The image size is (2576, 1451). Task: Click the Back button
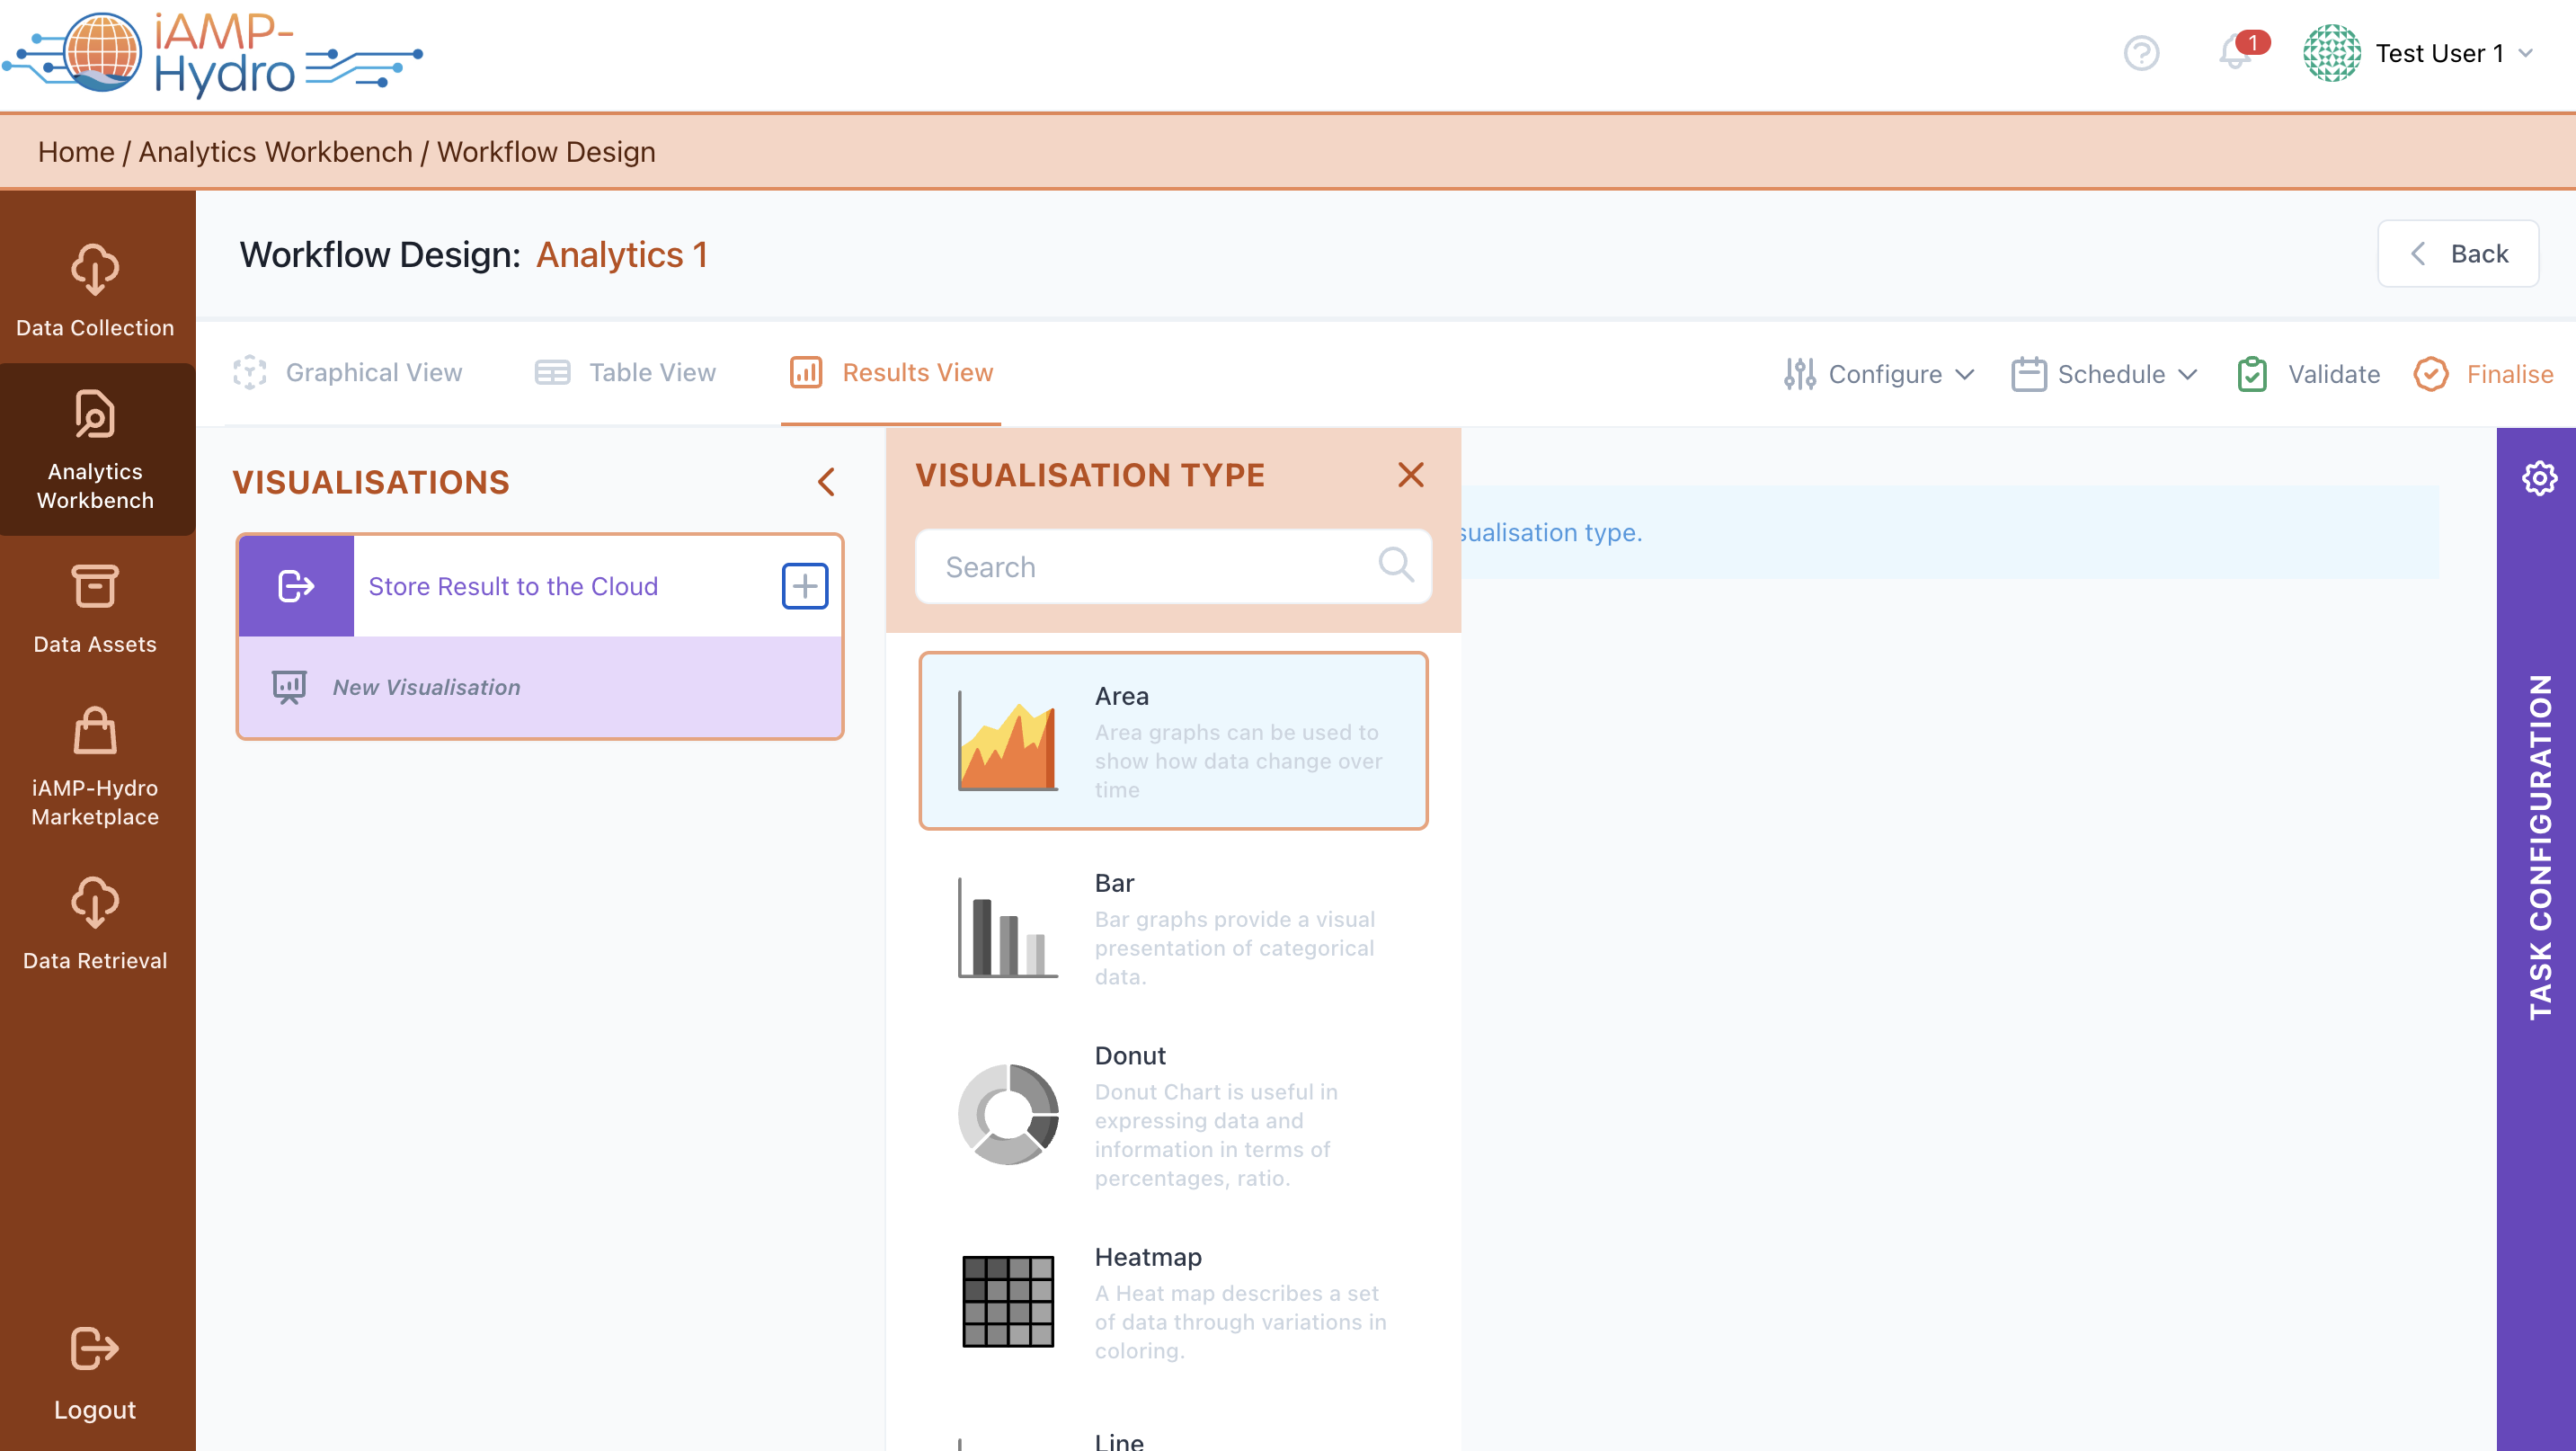tap(2457, 254)
